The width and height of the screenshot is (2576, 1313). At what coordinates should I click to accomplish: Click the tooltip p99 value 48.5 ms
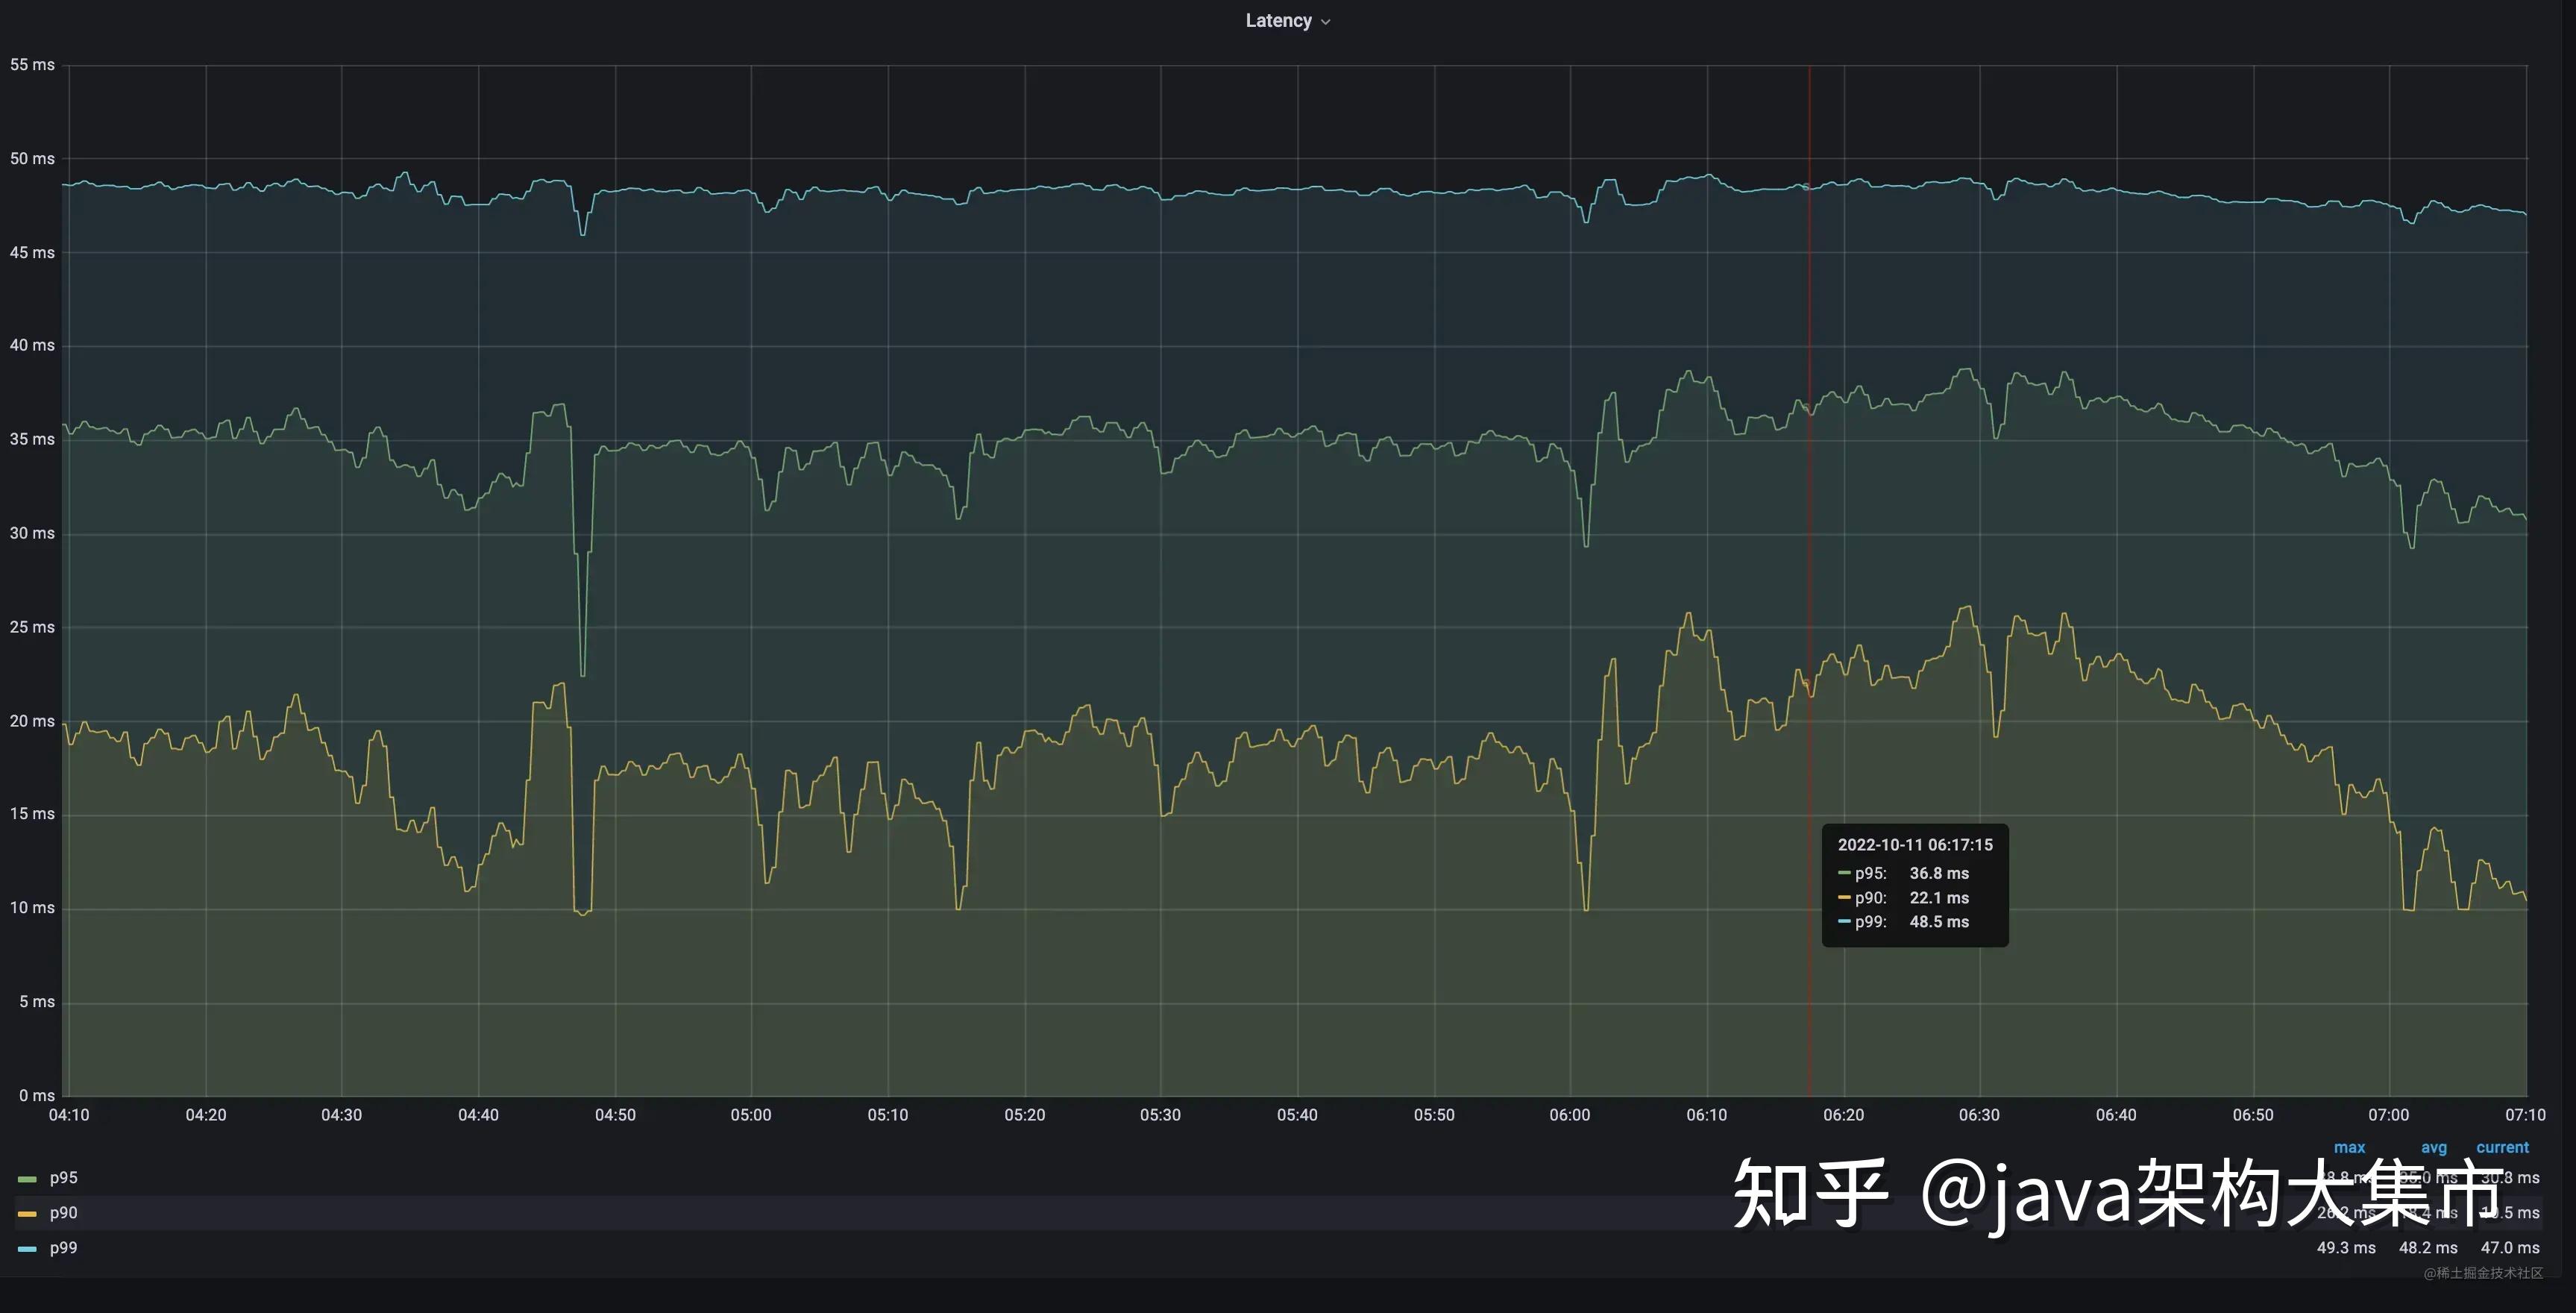pos(1939,922)
